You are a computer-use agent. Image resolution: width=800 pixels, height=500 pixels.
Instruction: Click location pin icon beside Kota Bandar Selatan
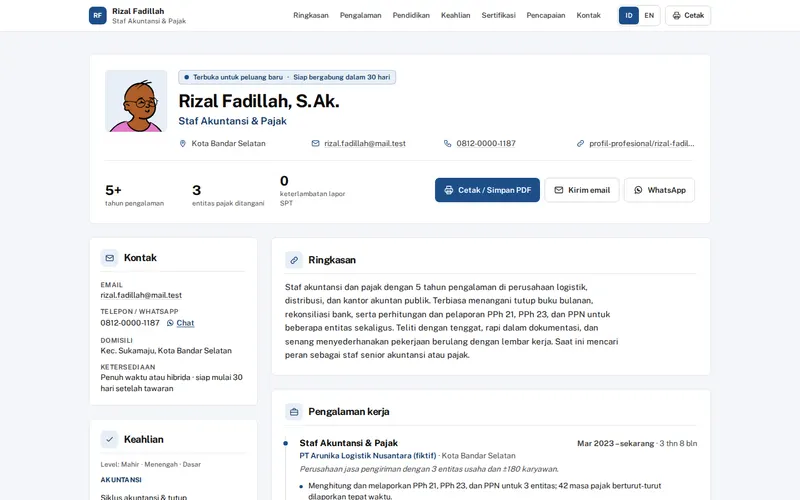coord(183,143)
